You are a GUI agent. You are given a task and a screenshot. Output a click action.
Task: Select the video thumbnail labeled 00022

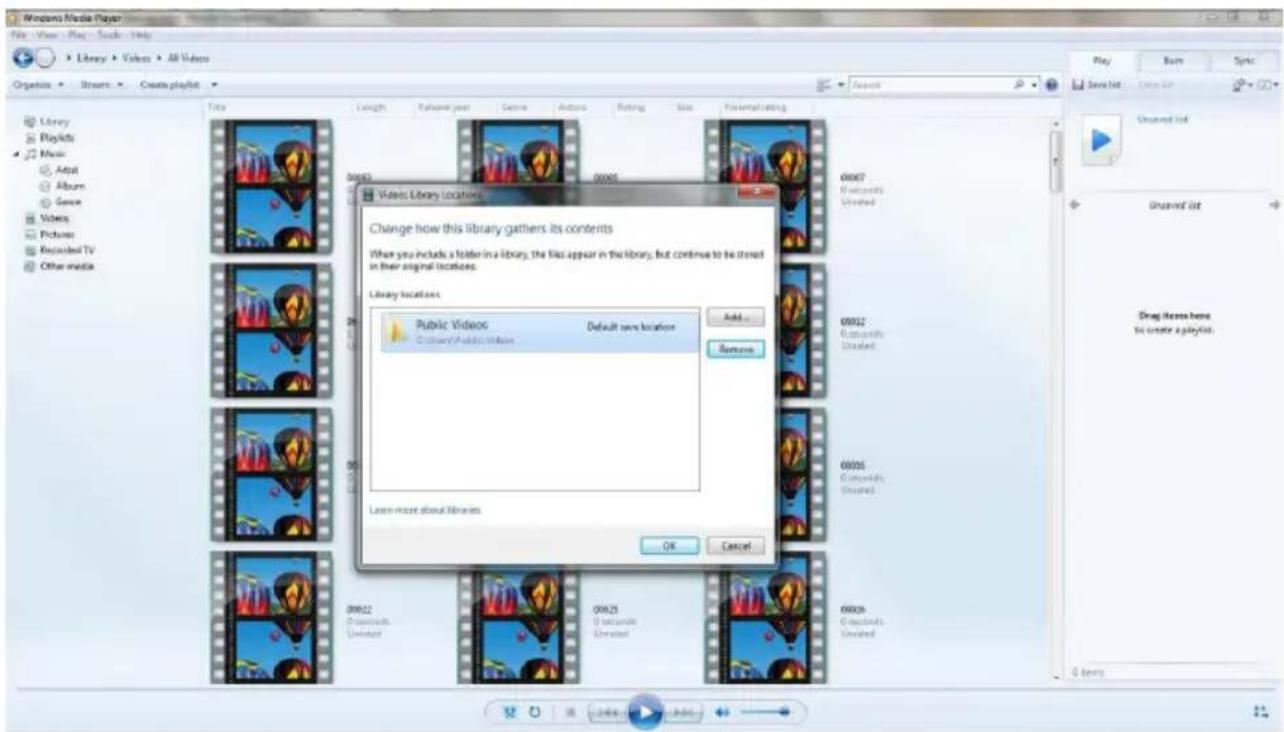[271, 620]
